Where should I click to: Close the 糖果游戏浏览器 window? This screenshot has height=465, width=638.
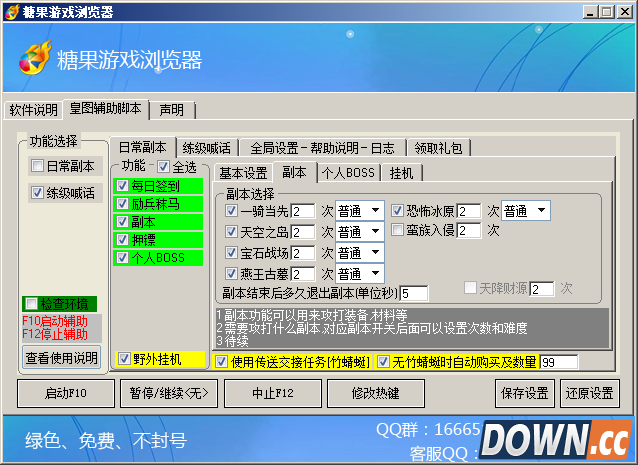[x=624, y=12]
